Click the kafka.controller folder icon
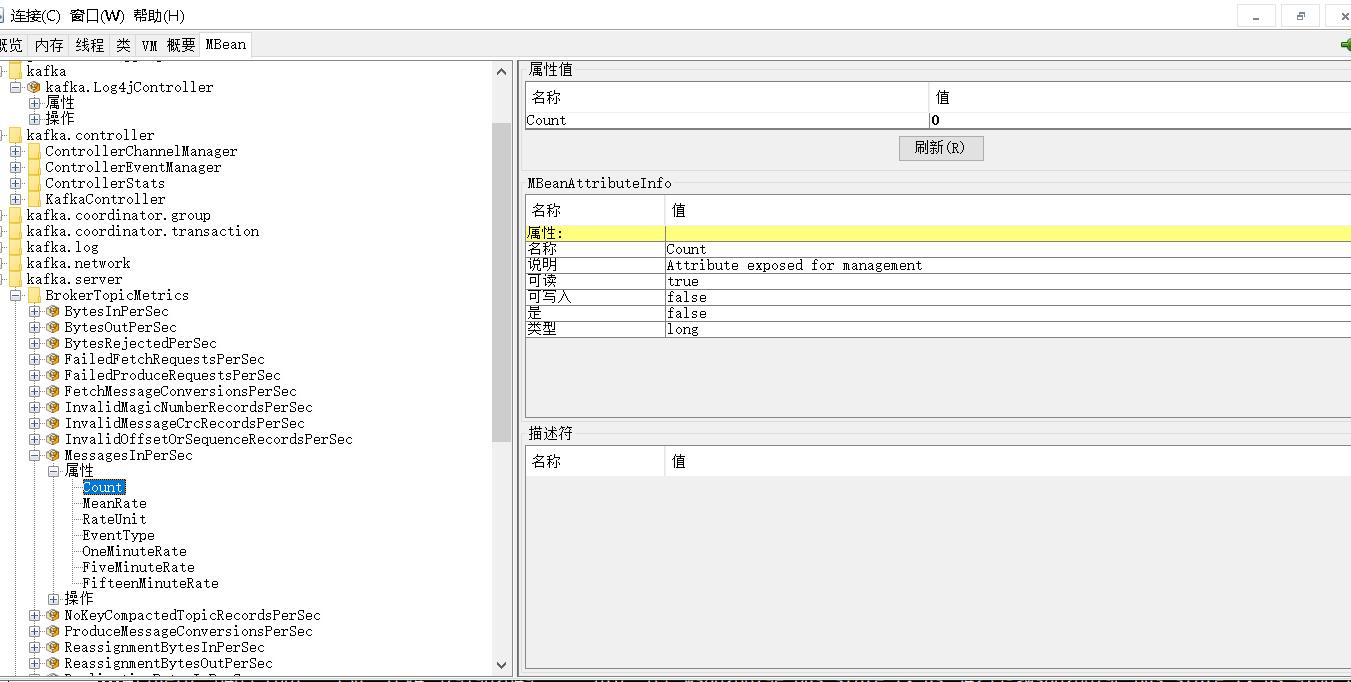Screen dimensions: 1351x682 (15, 135)
